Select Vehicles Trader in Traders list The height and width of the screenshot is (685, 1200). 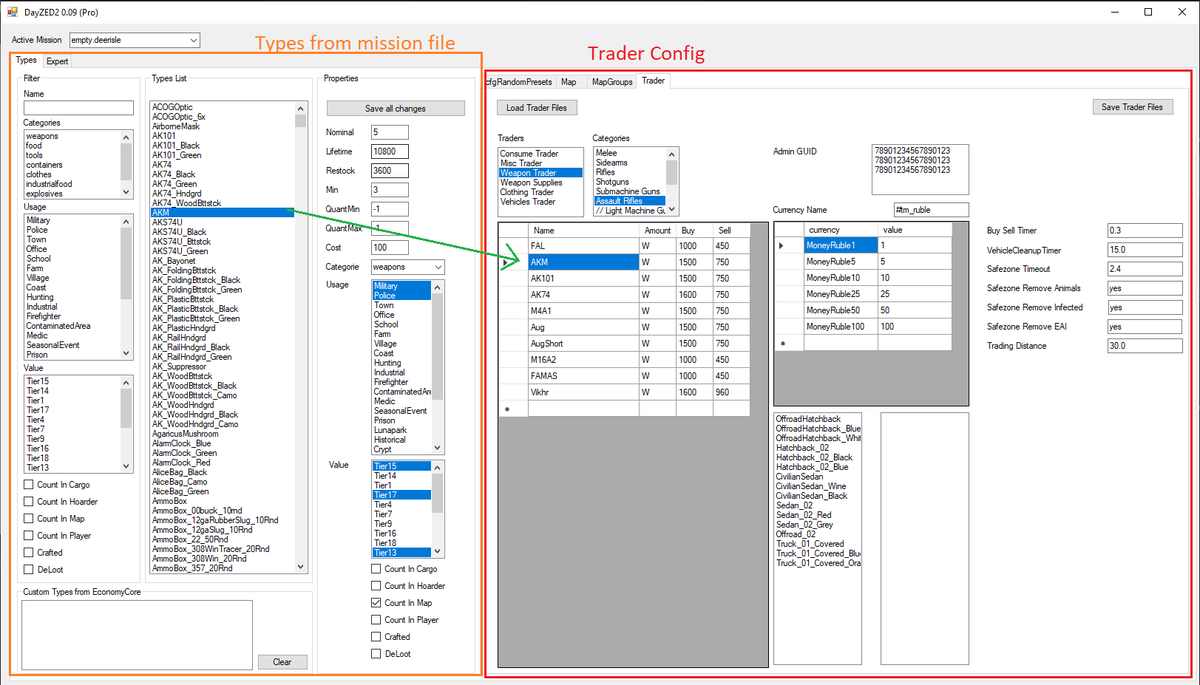pyautogui.click(x=530, y=202)
